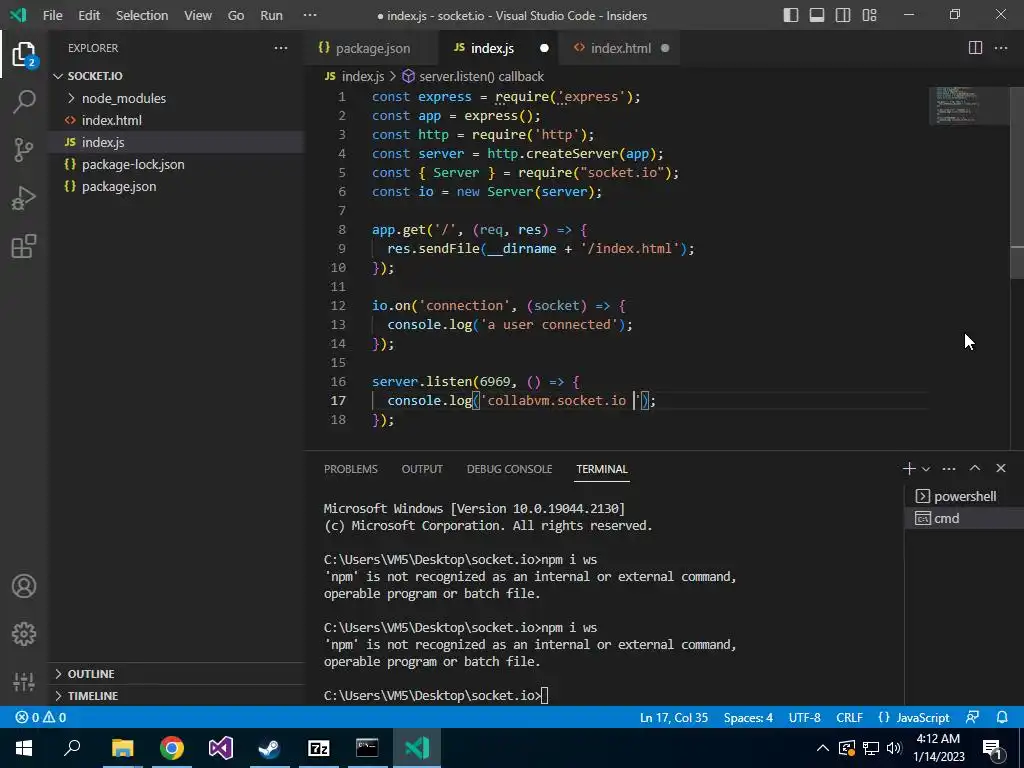Image resolution: width=1024 pixels, height=768 pixels.
Task: Switch to the Debug Console tab
Action: pos(509,469)
